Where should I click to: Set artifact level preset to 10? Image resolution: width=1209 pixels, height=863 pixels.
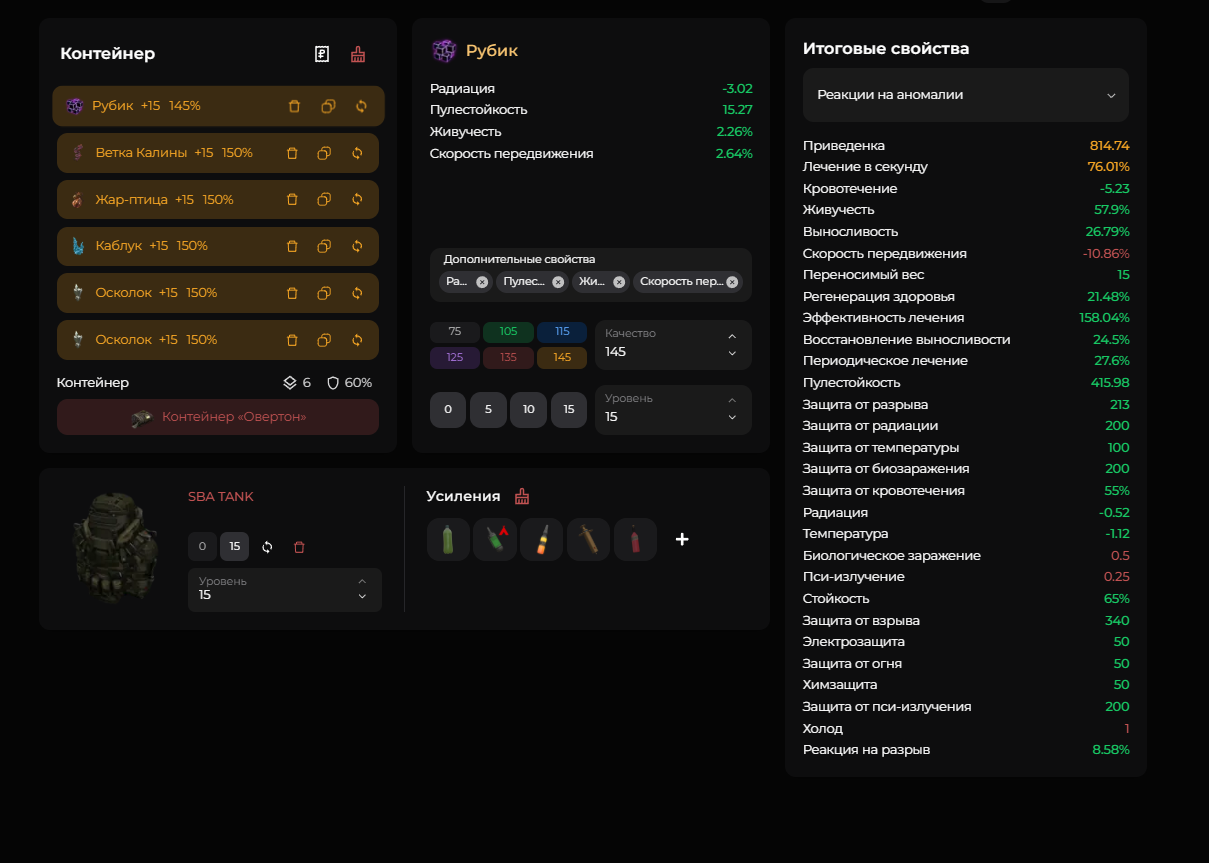pos(528,410)
